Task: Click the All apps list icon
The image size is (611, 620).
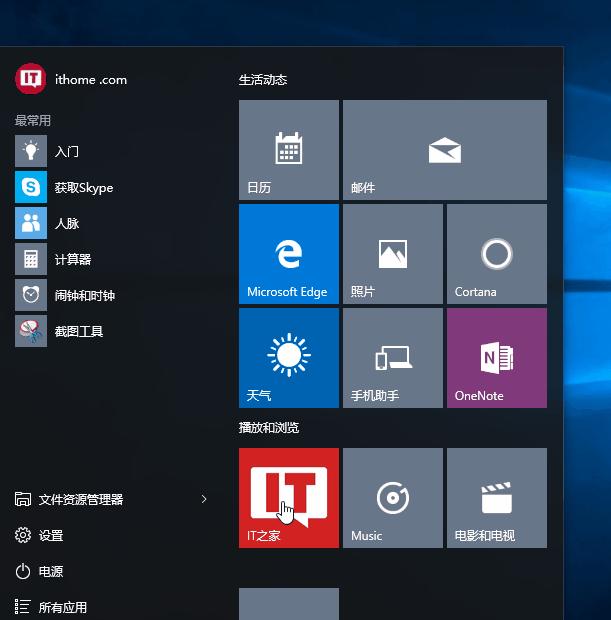Action: click(23, 607)
